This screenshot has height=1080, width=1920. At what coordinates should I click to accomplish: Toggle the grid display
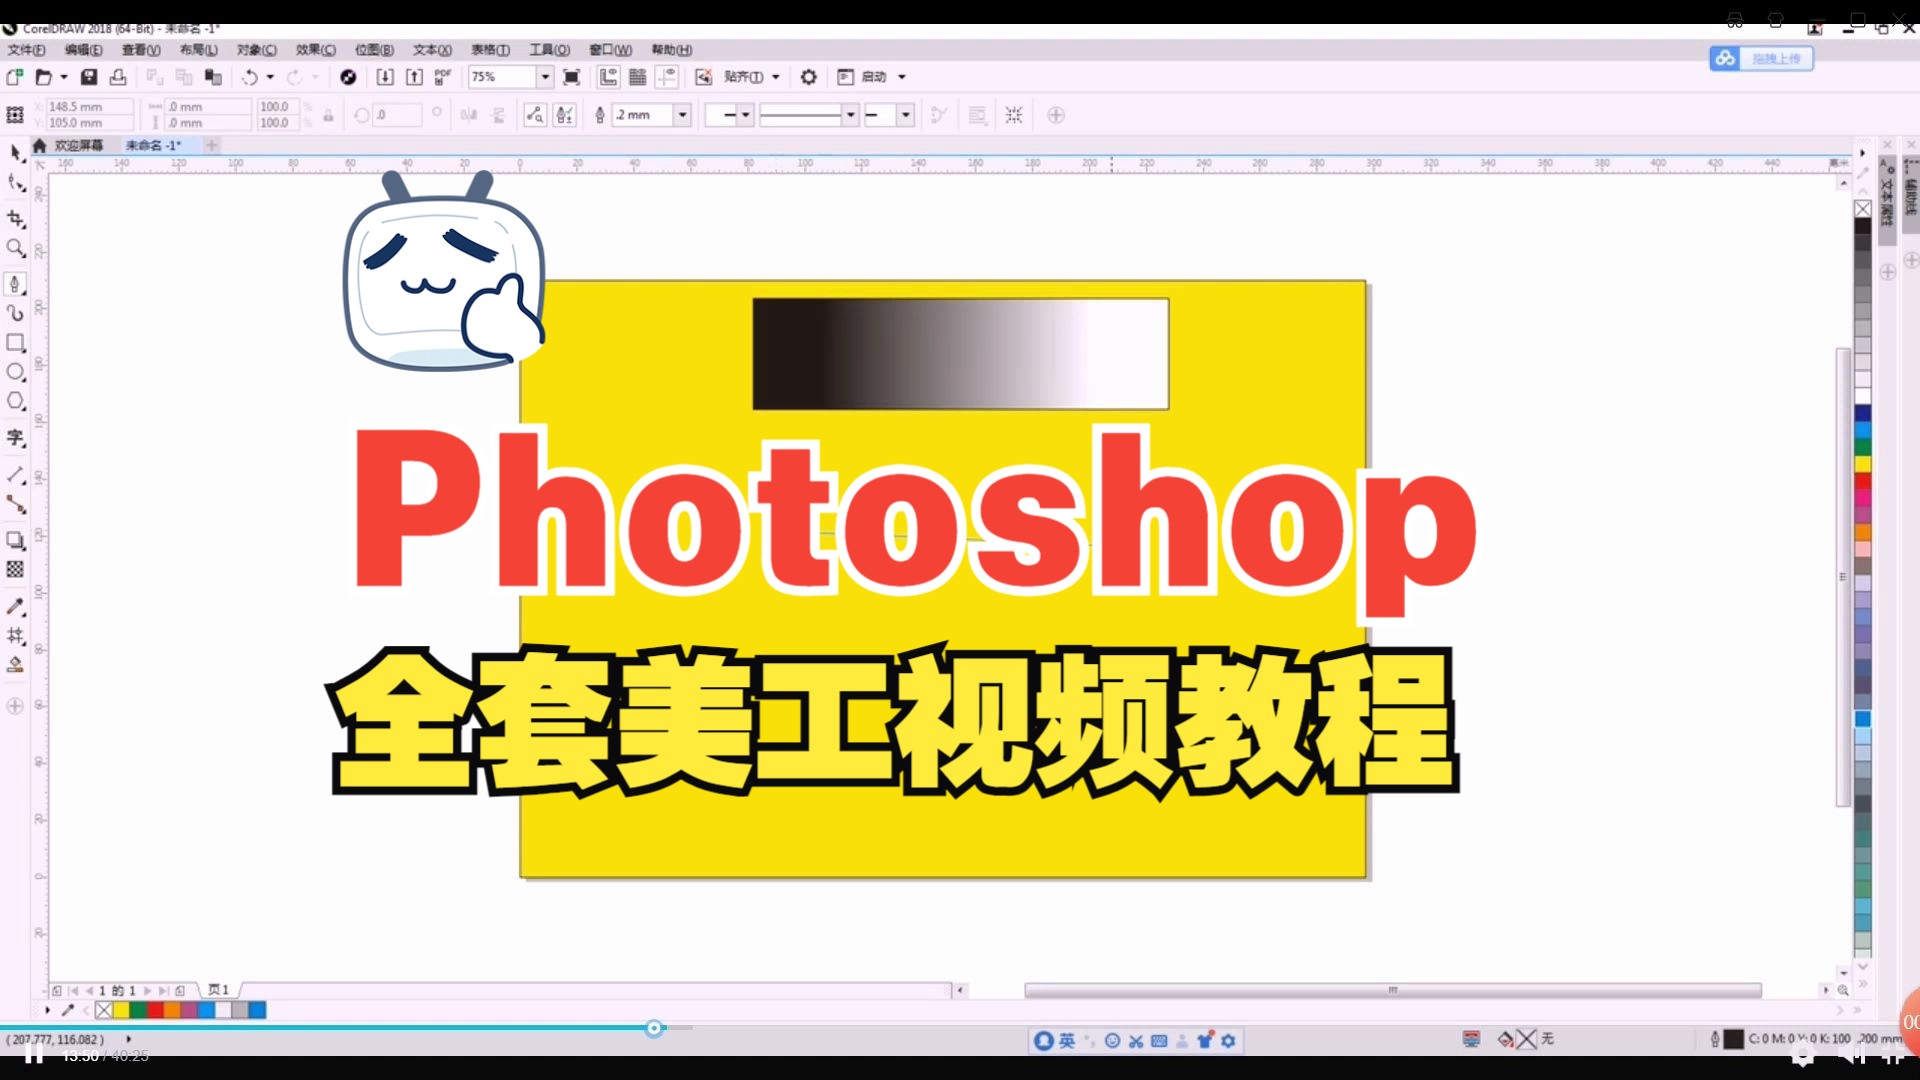tap(637, 77)
